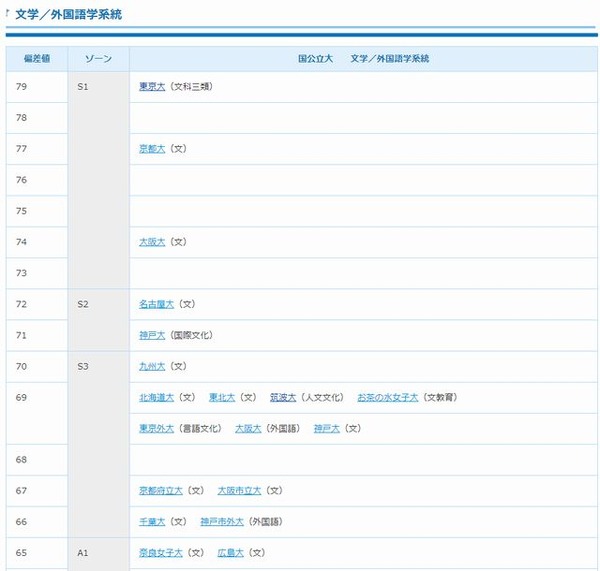Image resolution: width=600 pixels, height=571 pixels.
Task: Open the 京都府立大 link
Action: click(x=161, y=491)
